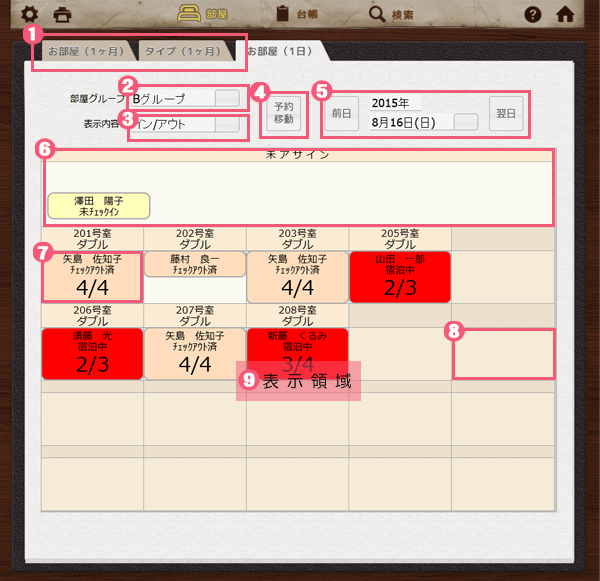Select room 205 reservation 山田 一郎
This screenshot has height=581, width=600.
point(399,276)
